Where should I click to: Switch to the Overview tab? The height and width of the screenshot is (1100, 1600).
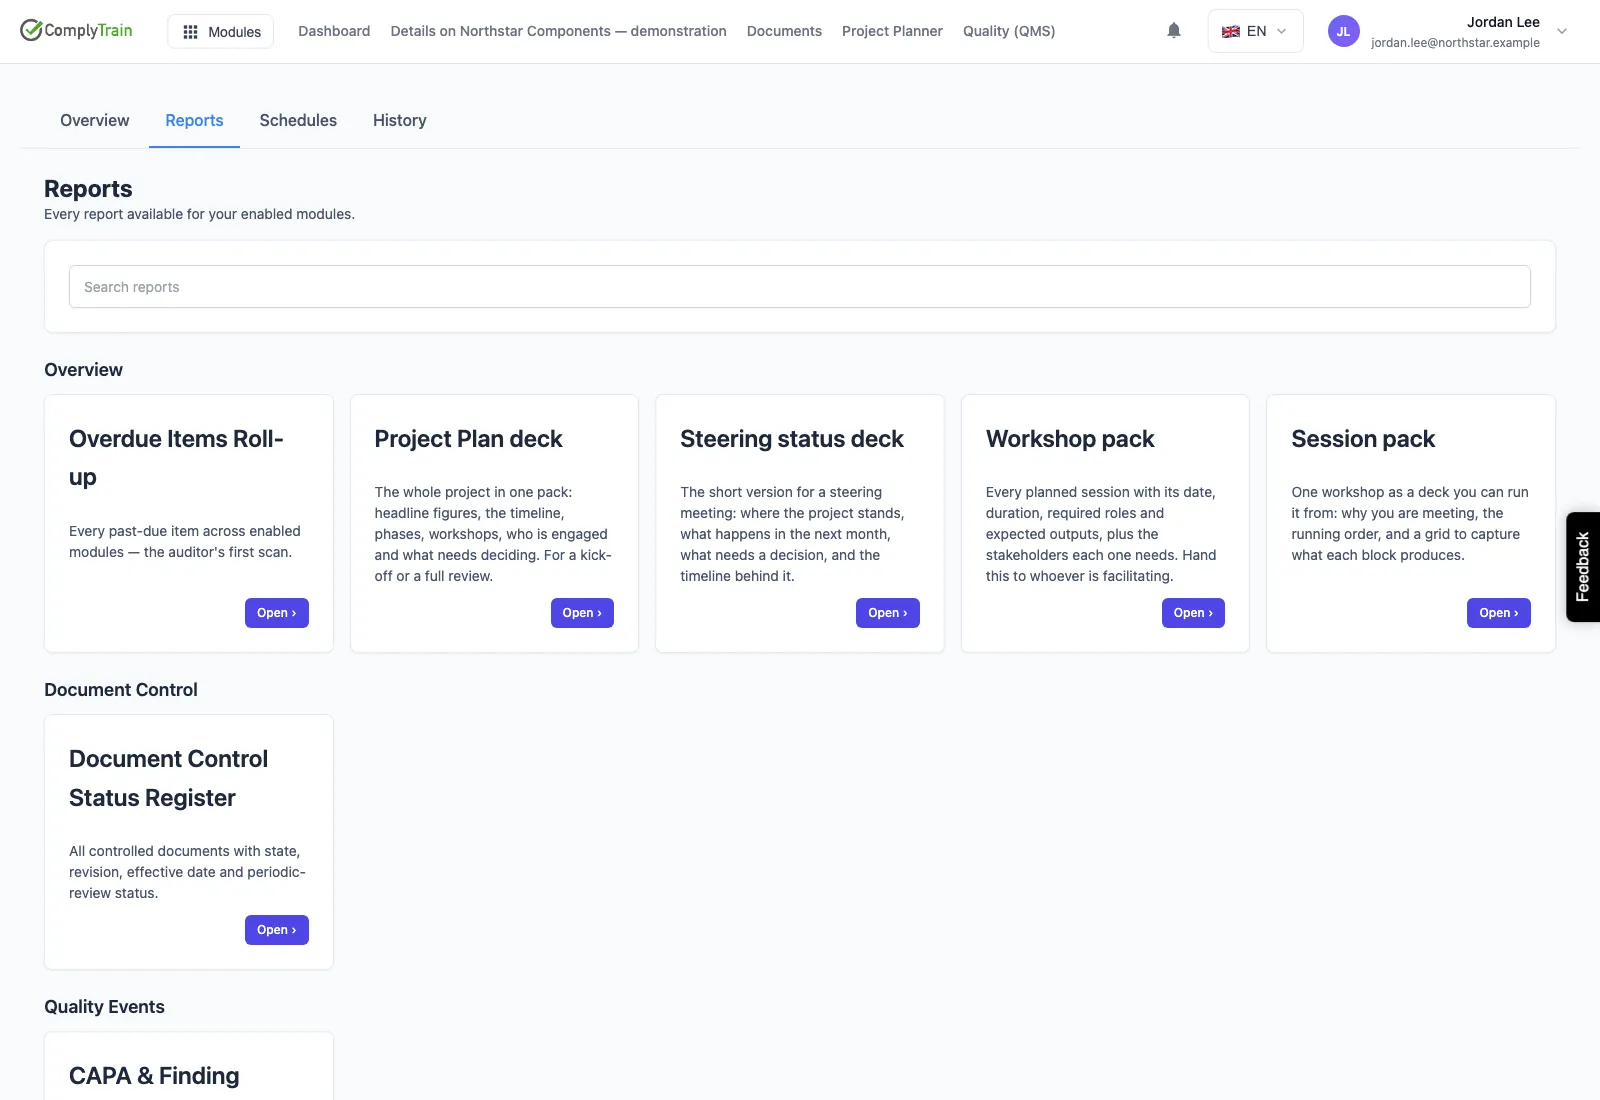point(95,120)
